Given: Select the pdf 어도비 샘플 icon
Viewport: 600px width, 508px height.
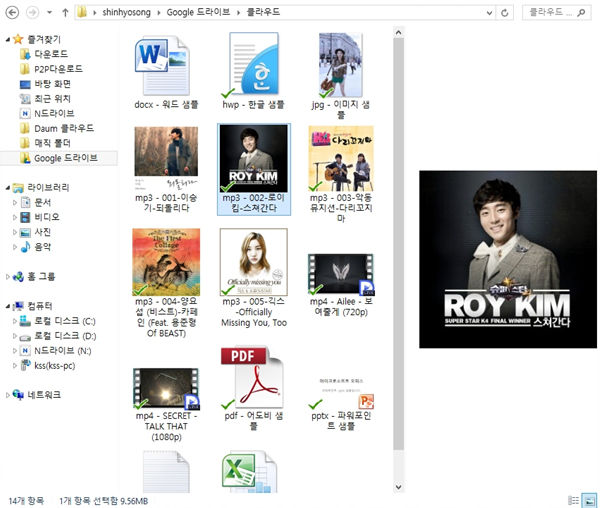Looking at the screenshot, I should (x=253, y=378).
